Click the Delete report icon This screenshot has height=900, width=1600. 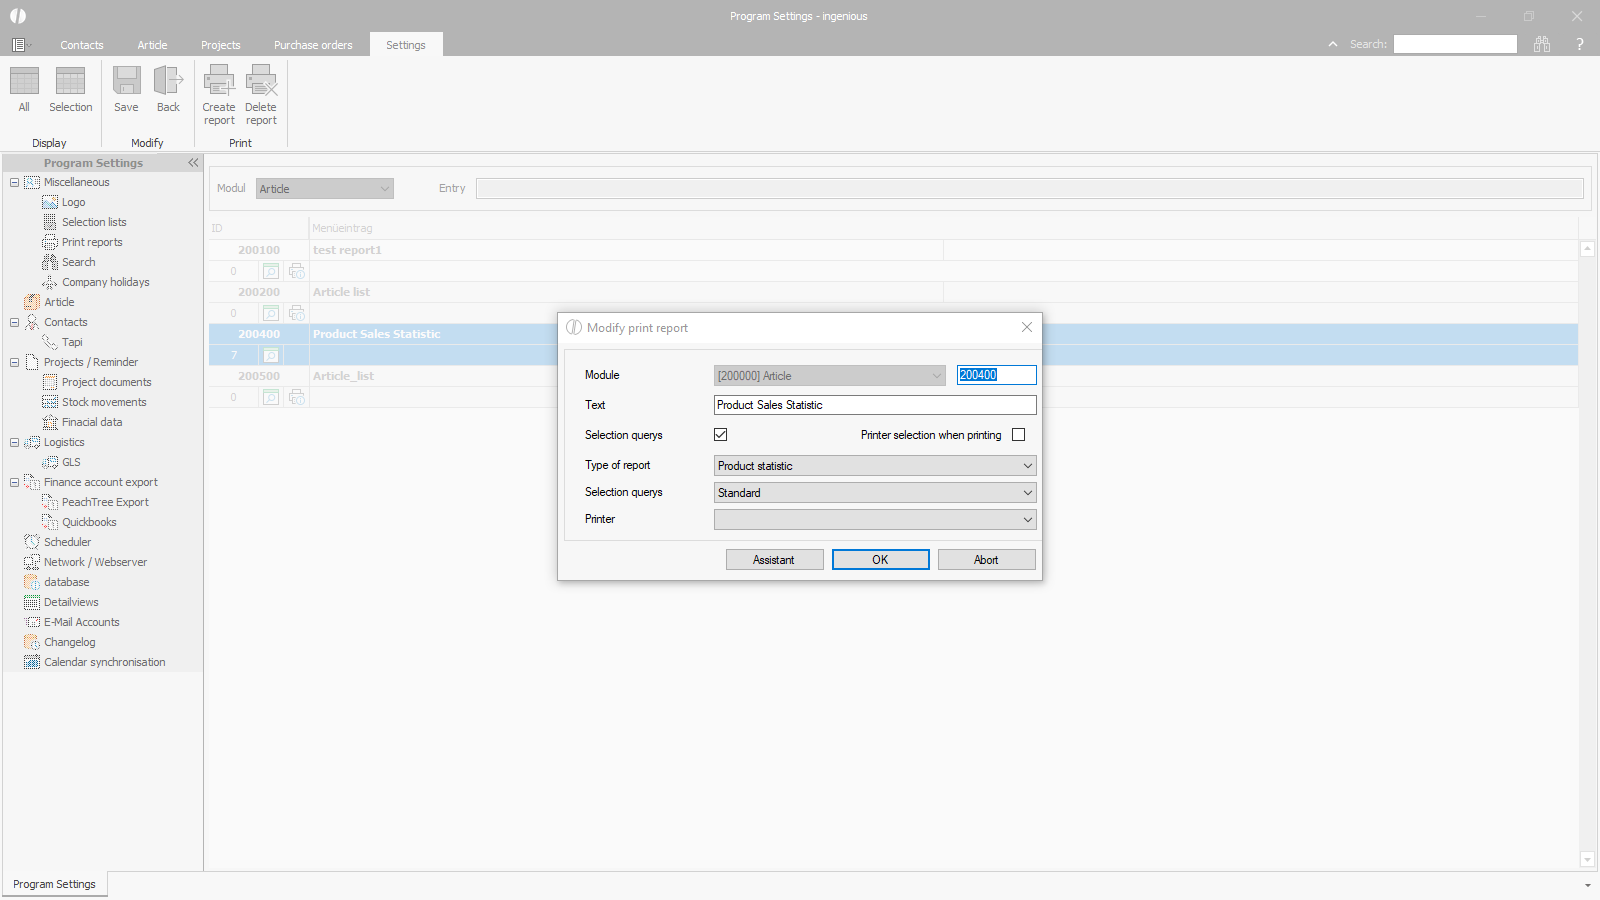pos(261,82)
